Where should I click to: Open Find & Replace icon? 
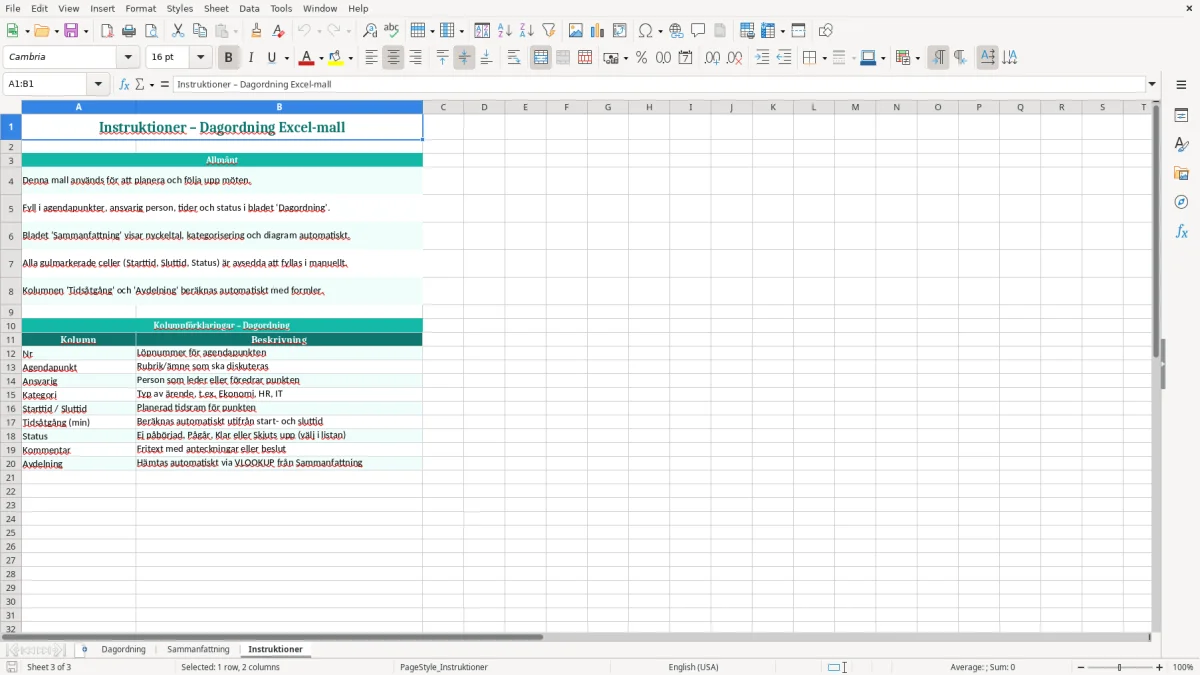point(370,31)
